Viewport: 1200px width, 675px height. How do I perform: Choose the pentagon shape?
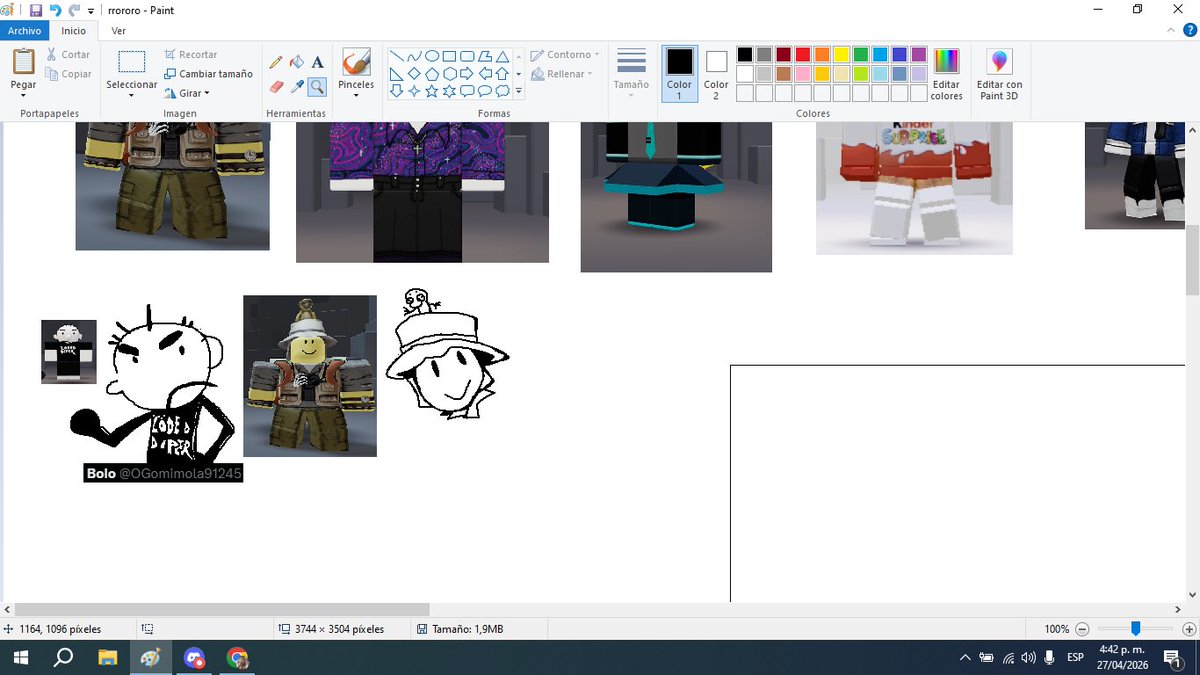432,74
